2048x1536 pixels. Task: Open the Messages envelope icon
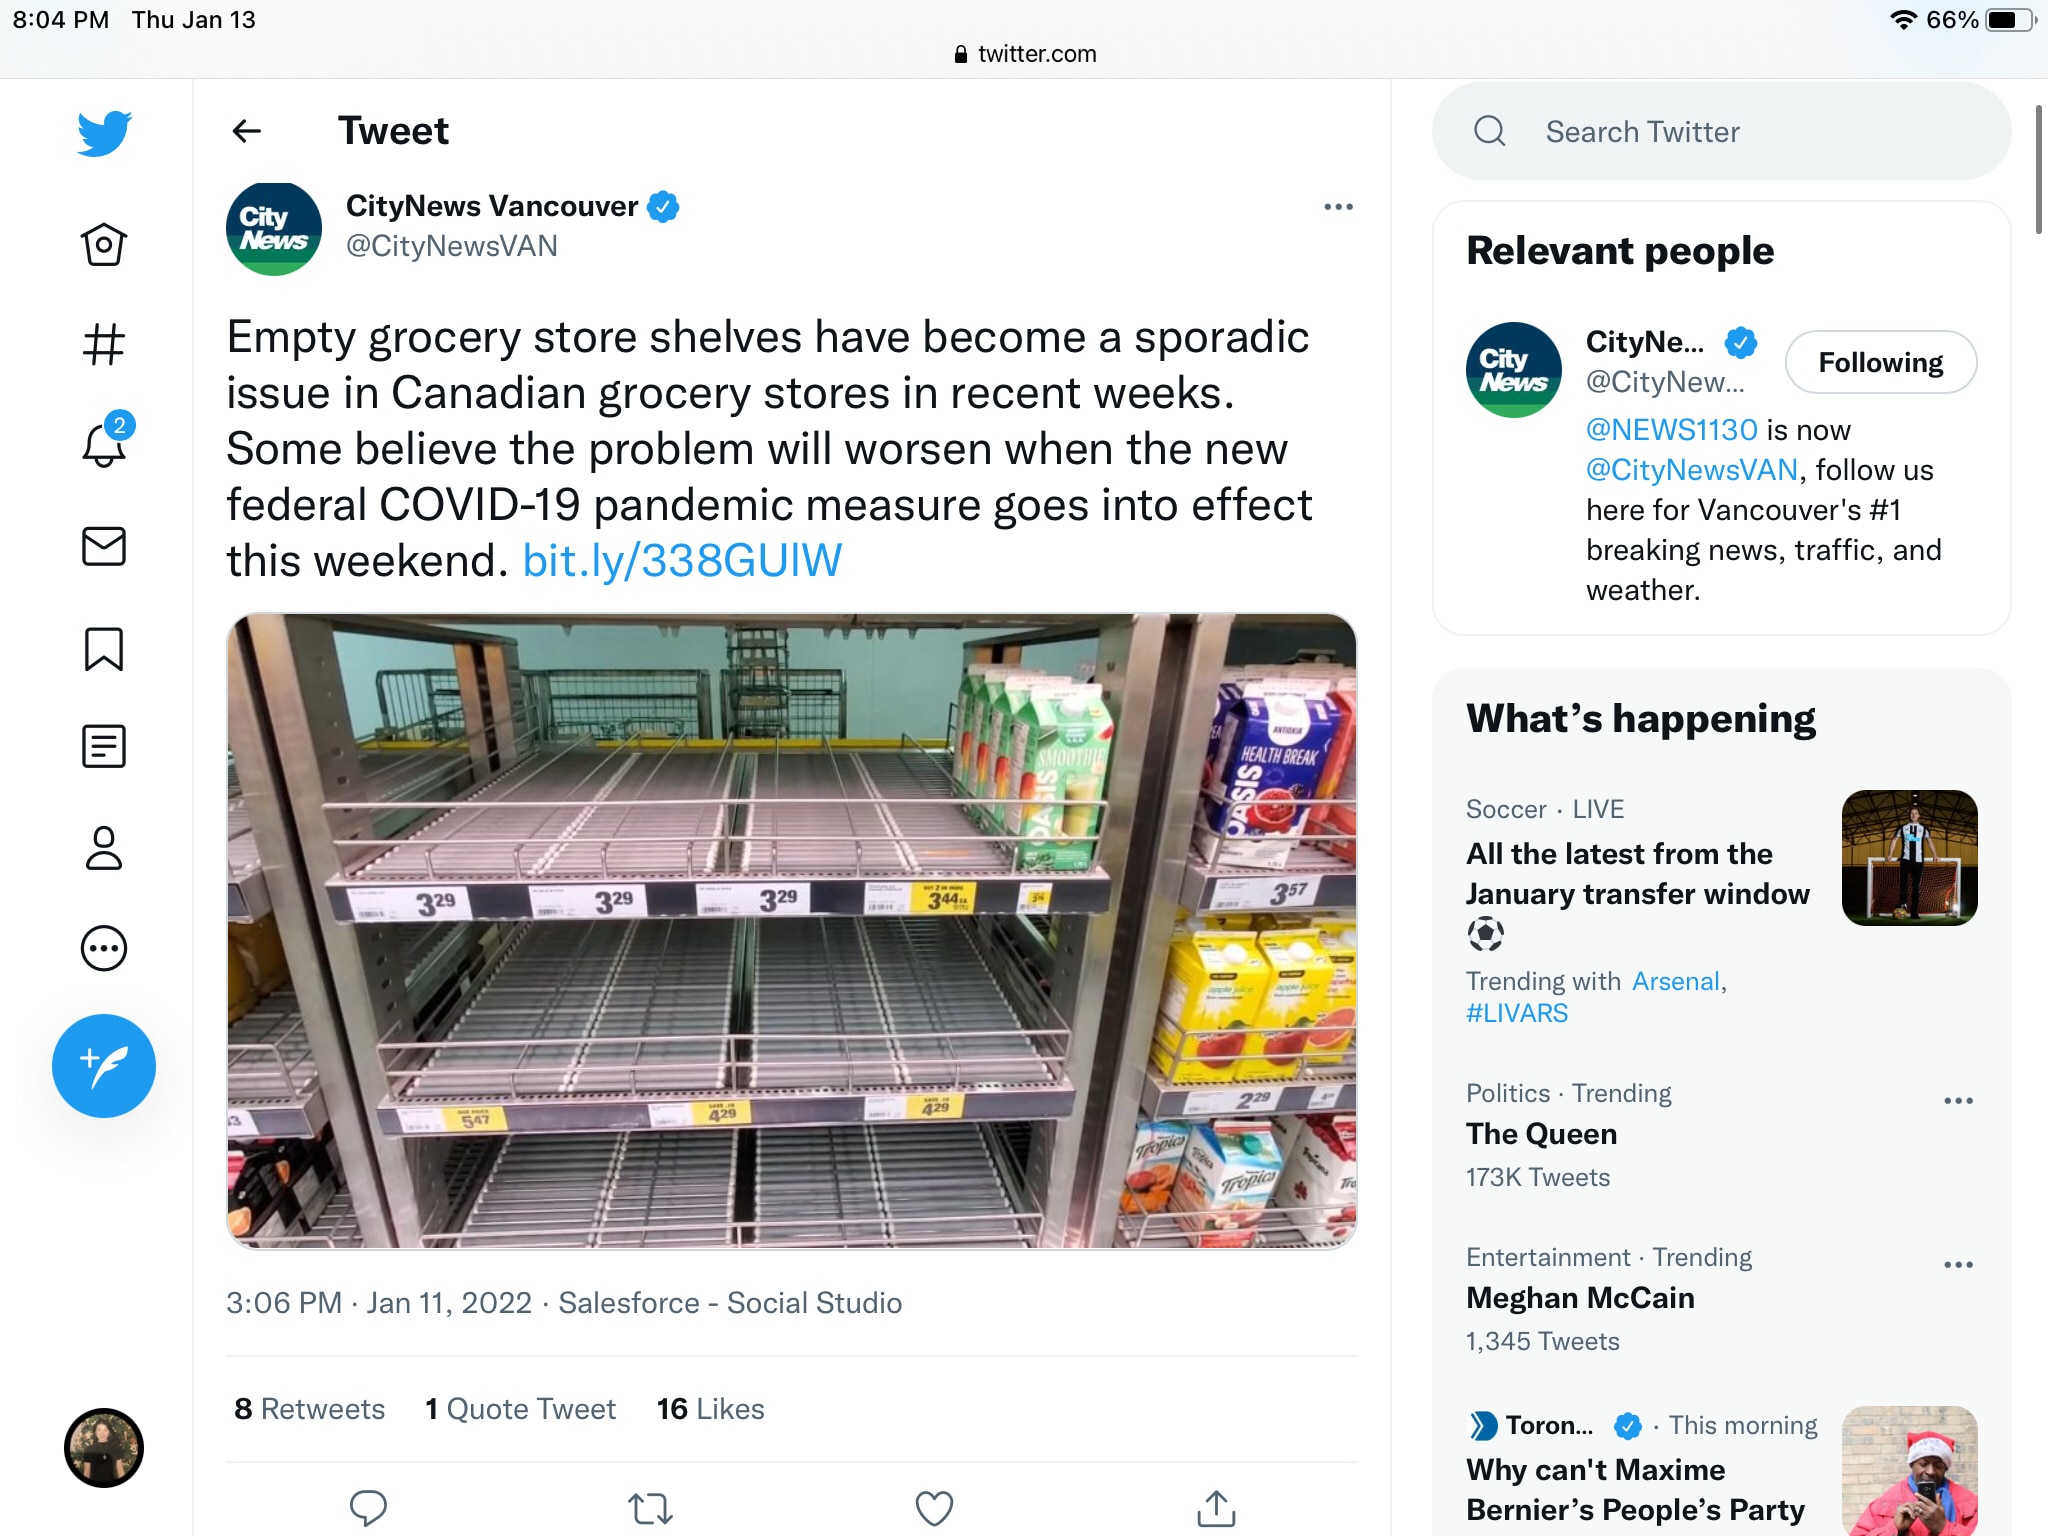click(103, 547)
